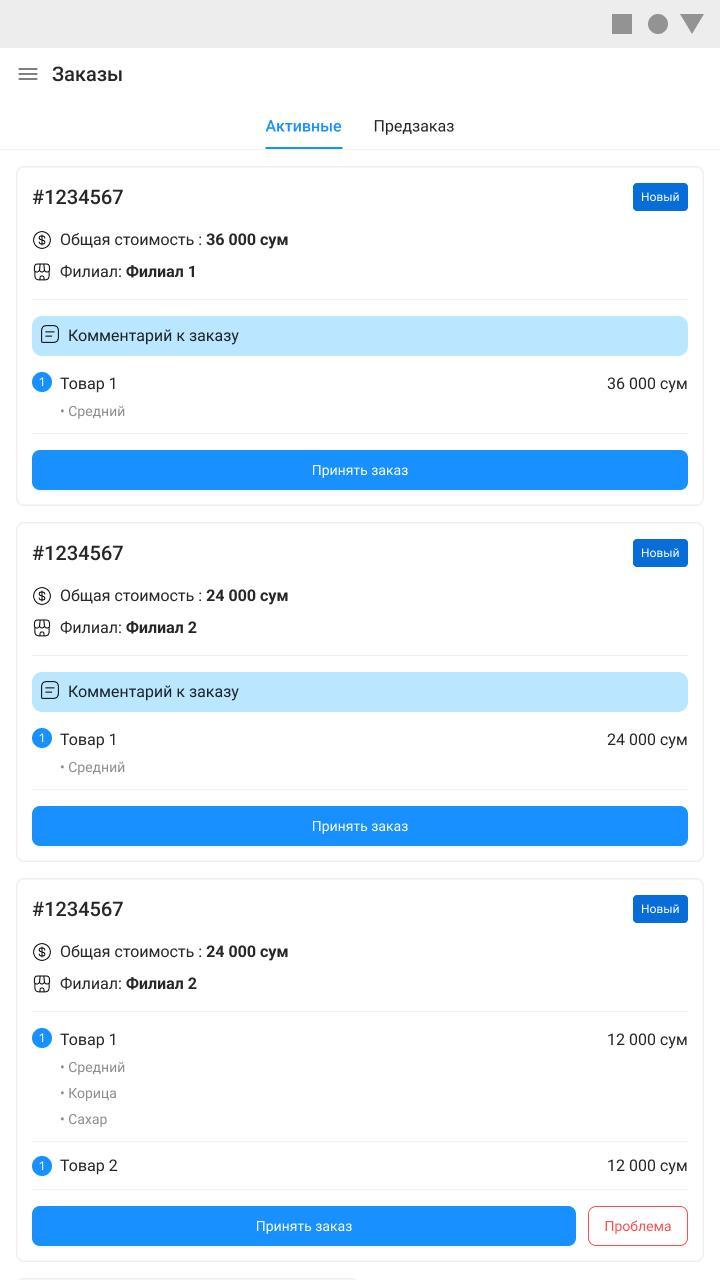Click the Новый status badge on the first order
The image size is (720, 1280).
coord(660,197)
